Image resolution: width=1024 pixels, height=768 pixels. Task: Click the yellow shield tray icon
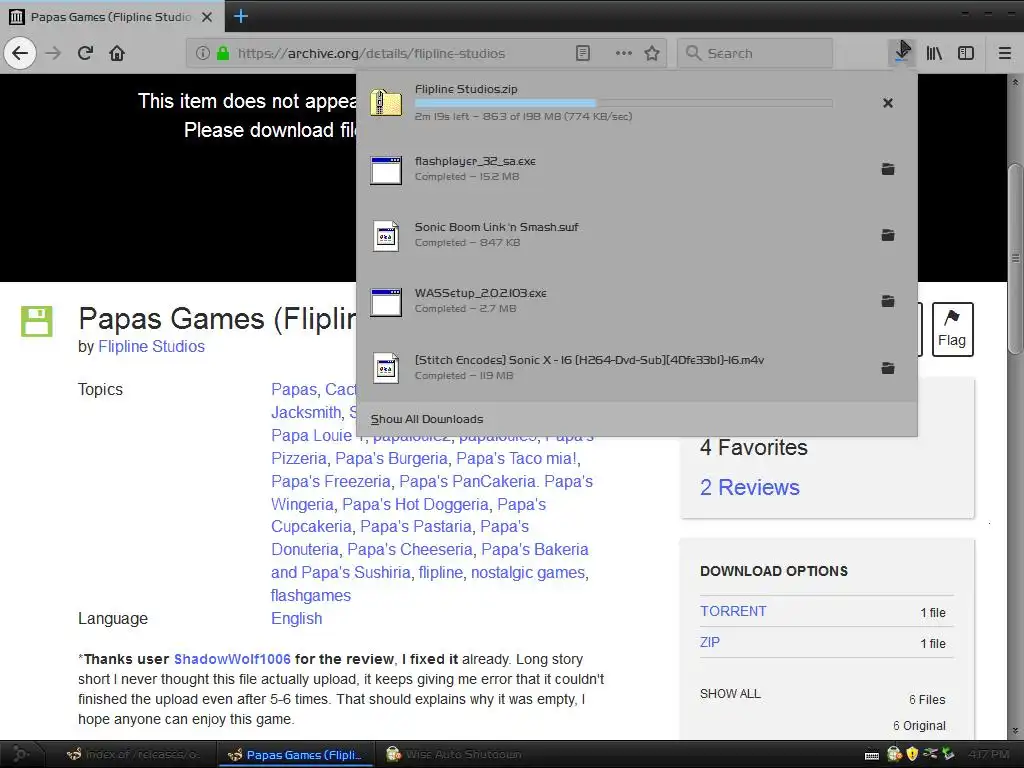(x=912, y=754)
